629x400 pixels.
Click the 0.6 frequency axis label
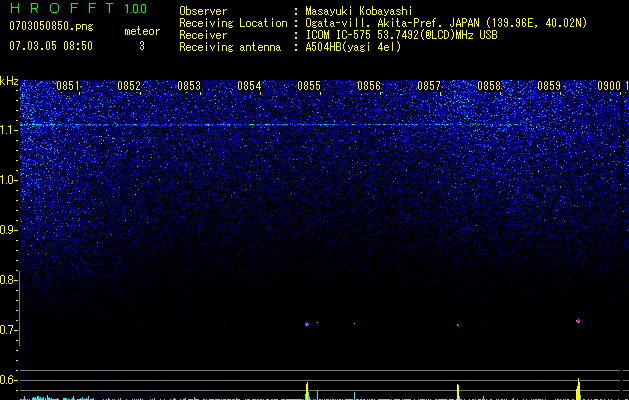[x=8, y=380]
